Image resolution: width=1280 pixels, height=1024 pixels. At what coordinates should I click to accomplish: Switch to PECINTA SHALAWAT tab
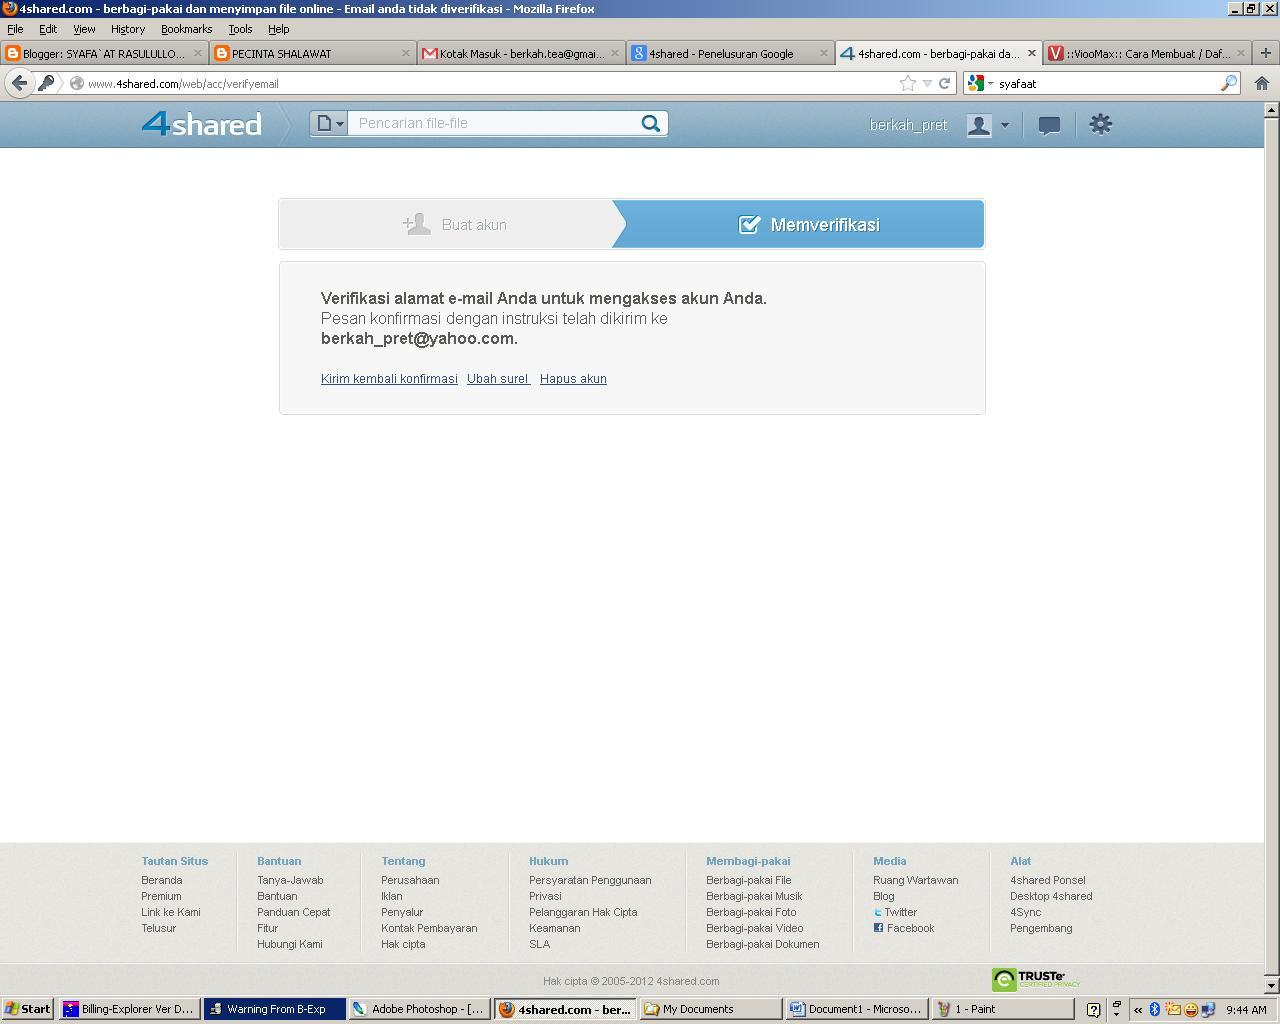pos(312,53)
